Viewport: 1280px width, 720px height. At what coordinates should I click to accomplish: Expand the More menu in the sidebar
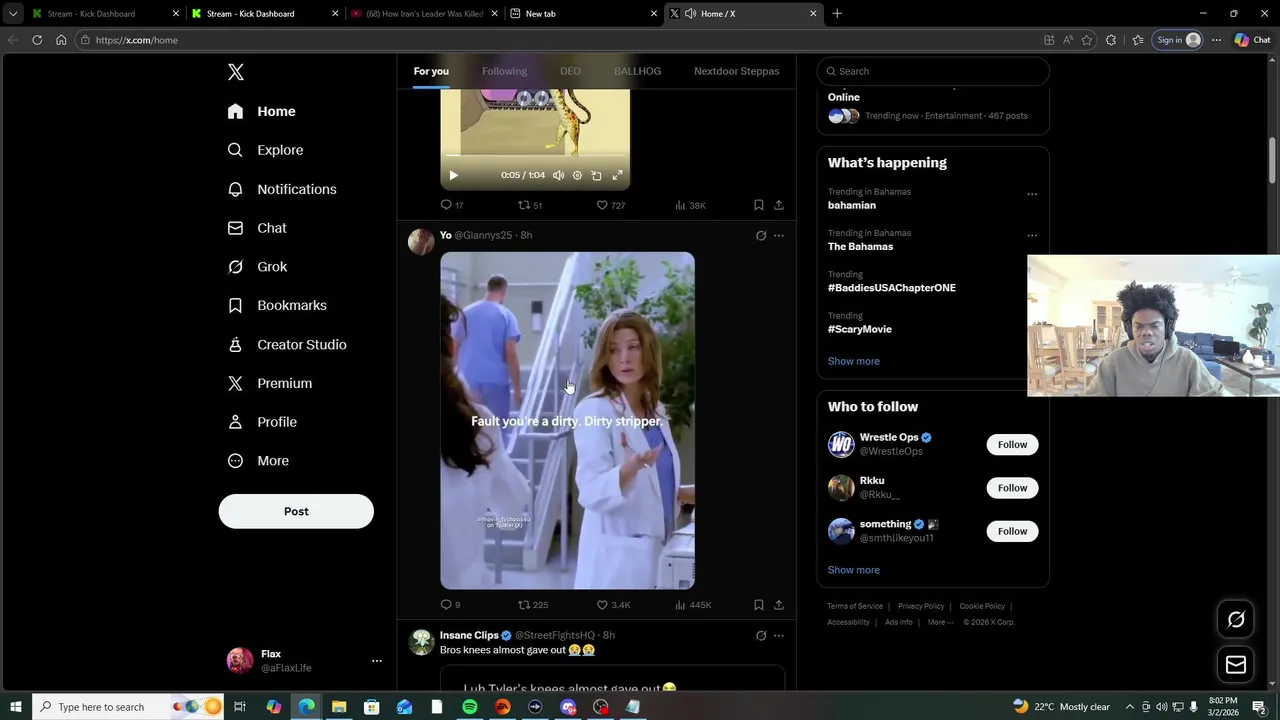click(258, 461)
